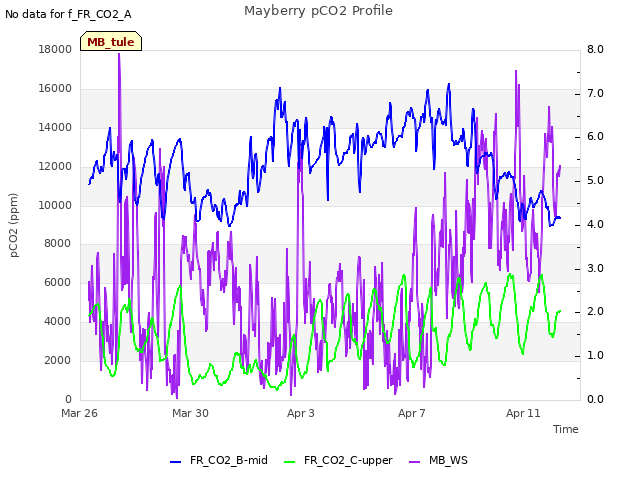
Task: Select the FR_CO2_B-mid legend entry
Action: [219, 460]
